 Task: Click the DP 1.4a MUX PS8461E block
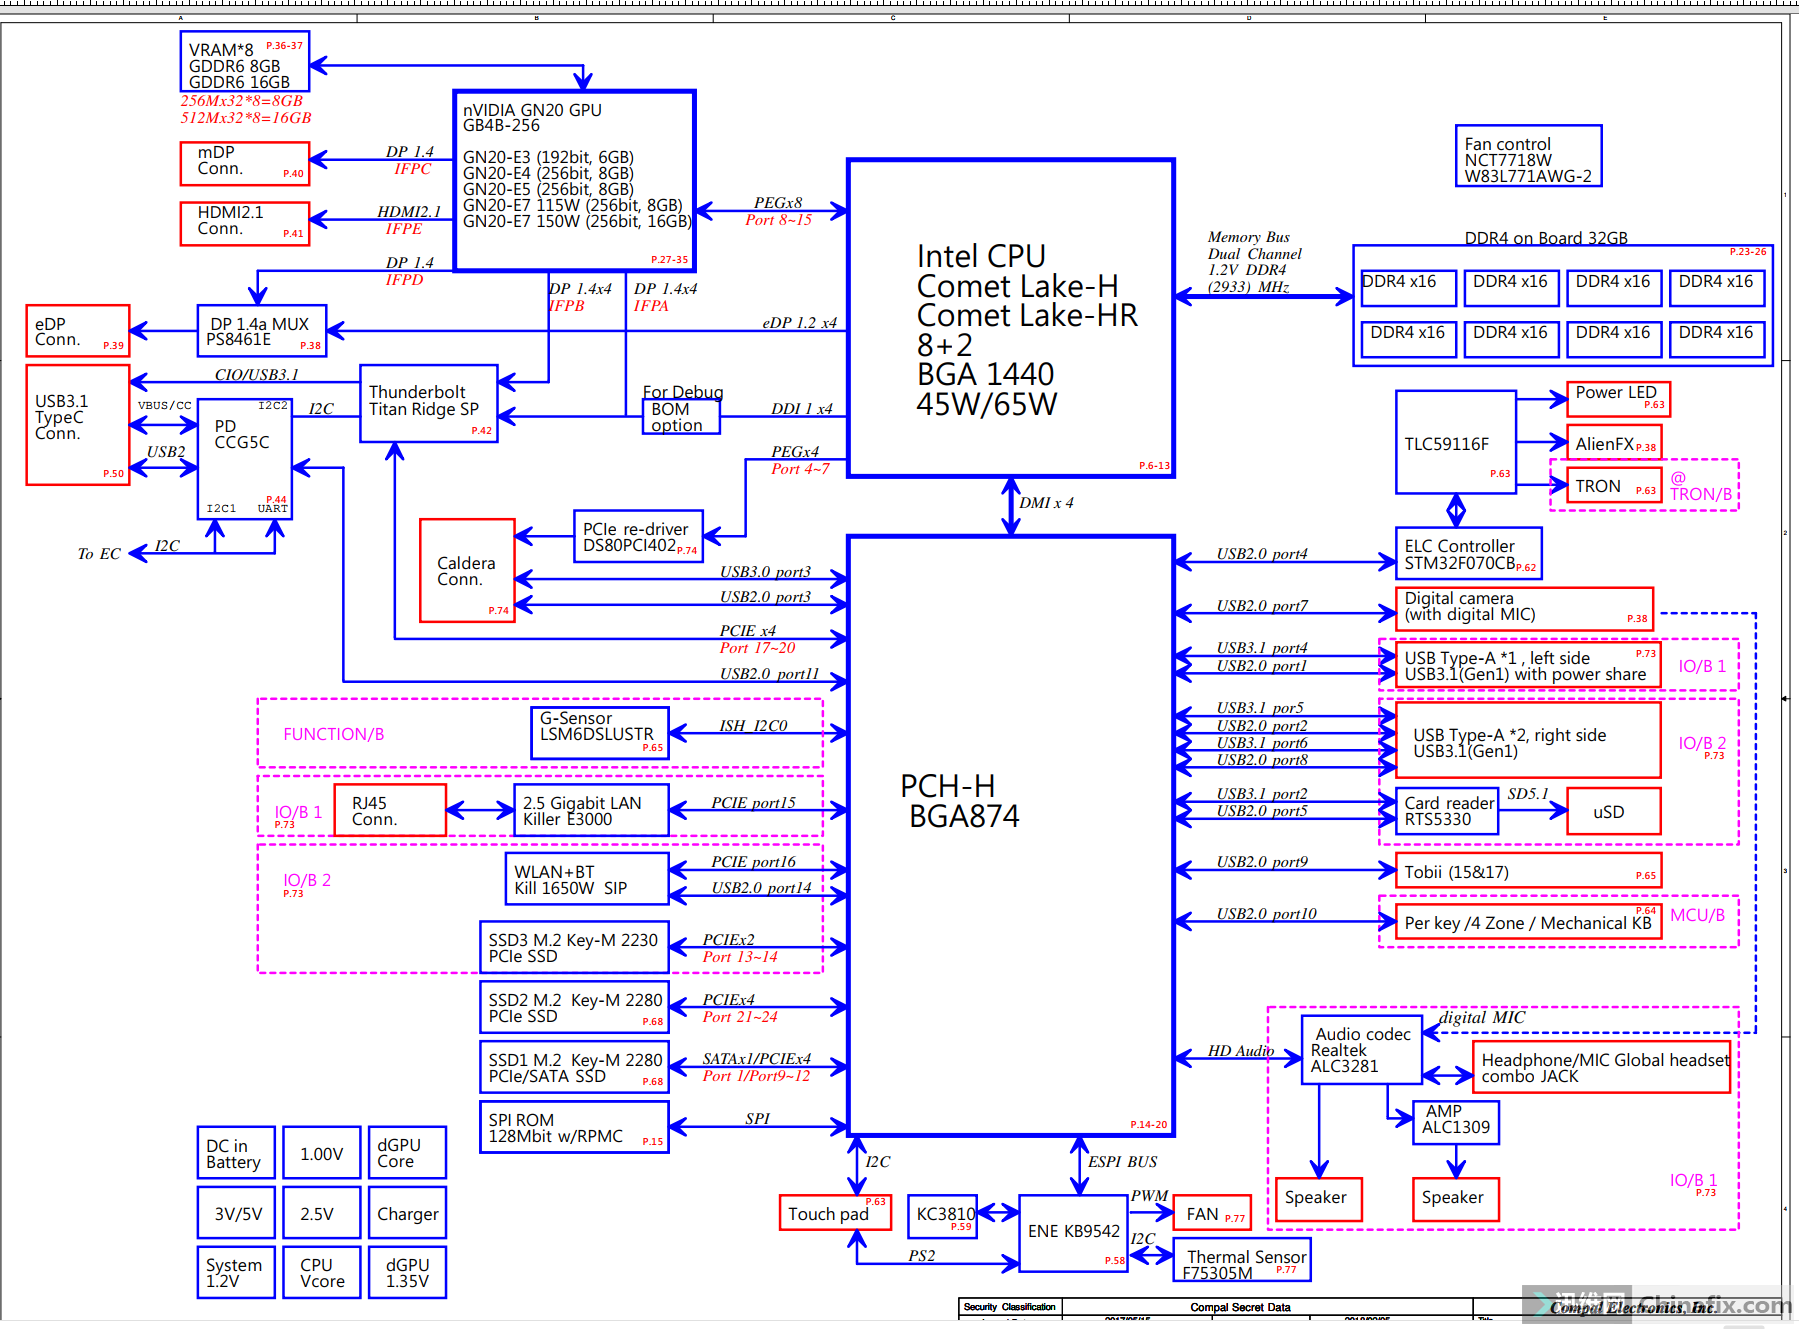click(x=262, y=331)
